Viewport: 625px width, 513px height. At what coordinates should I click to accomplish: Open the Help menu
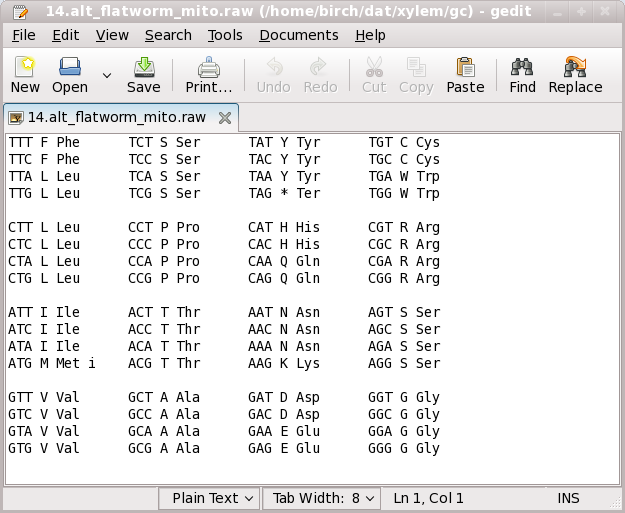pos(370,35)
